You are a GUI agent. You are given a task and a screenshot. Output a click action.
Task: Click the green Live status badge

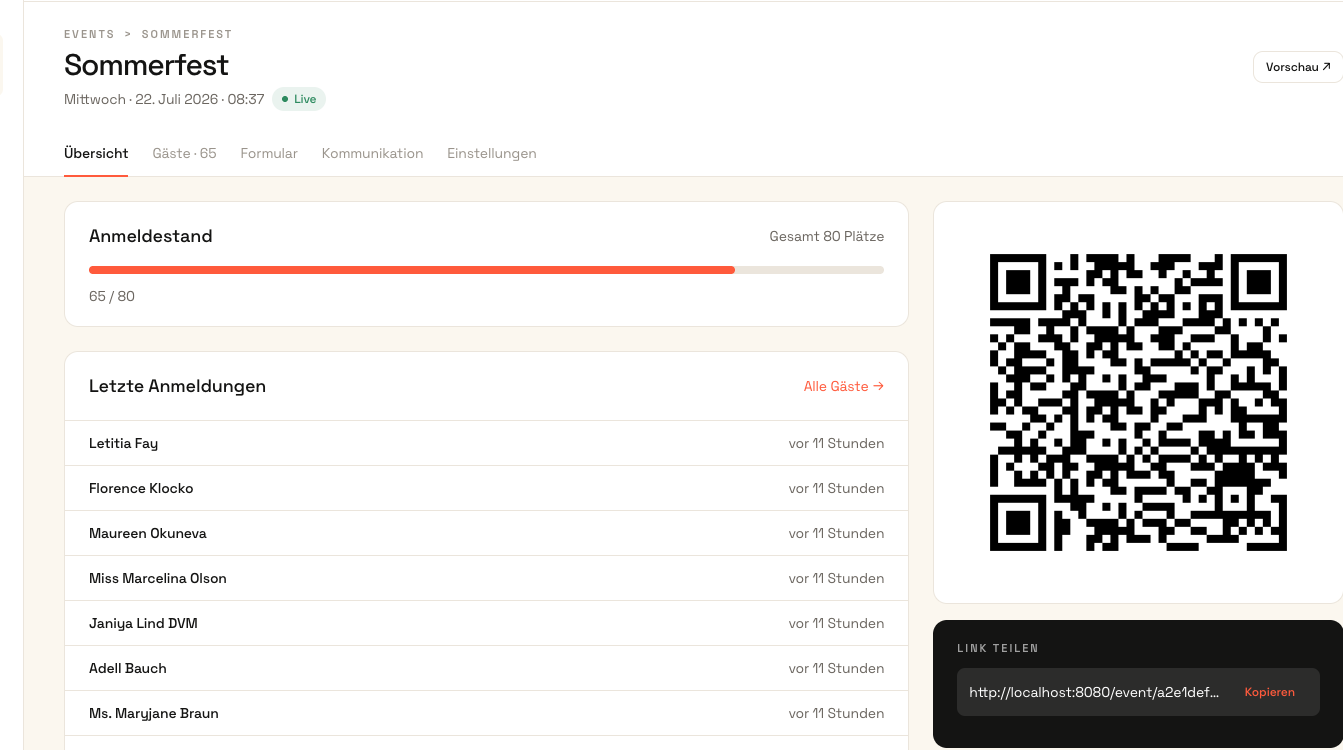(x=299, y=99)
